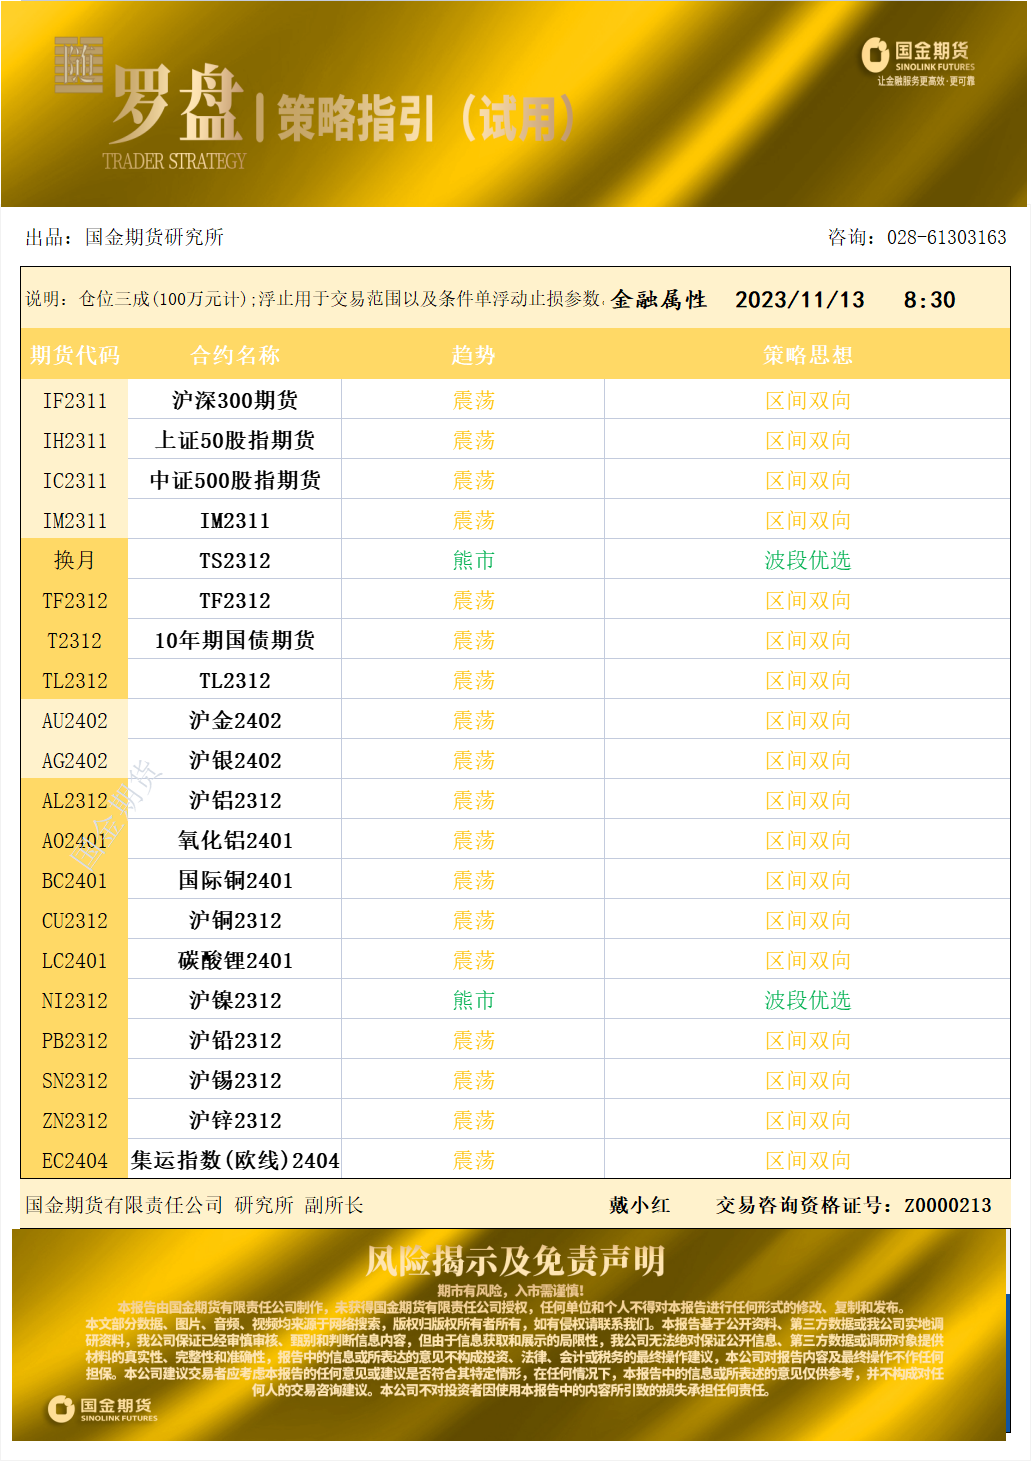
Task: Click the IC2311 code cell
Action: [75, 480]
